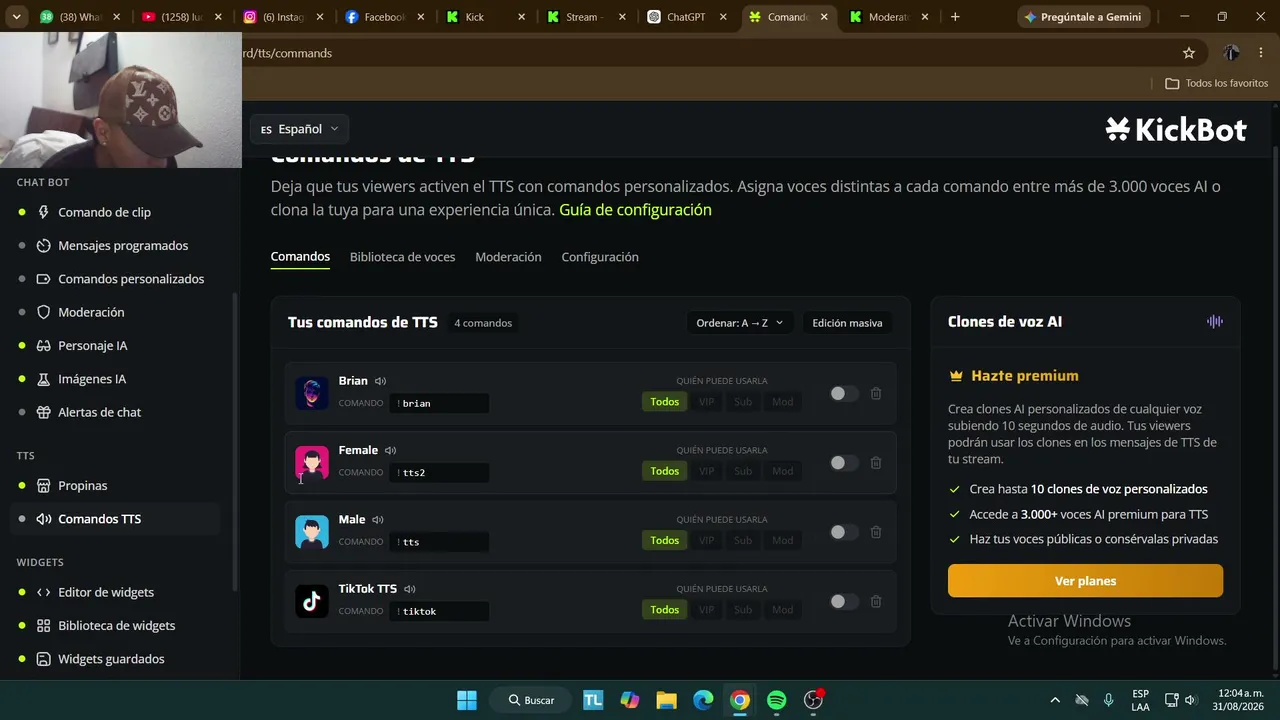Image resolution: width=1280 pixels, height=720 pixels.
Task: Play the Brian voice preview speaker icon
Action: click(380, 381)
